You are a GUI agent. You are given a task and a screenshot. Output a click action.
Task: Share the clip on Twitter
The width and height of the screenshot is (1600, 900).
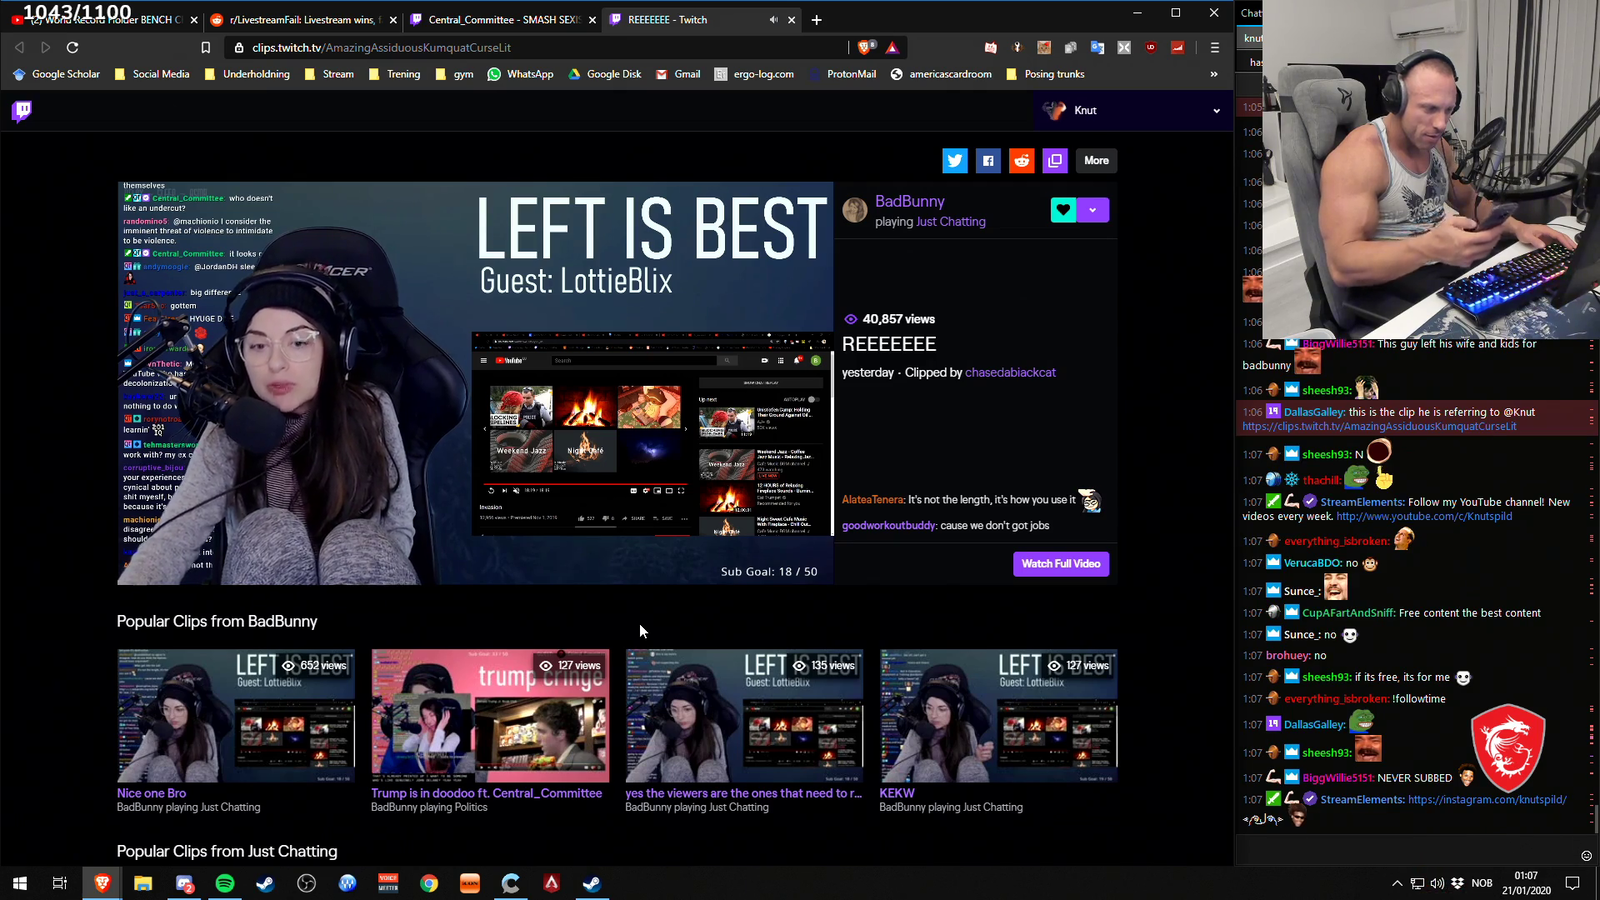tap(955, 160)
